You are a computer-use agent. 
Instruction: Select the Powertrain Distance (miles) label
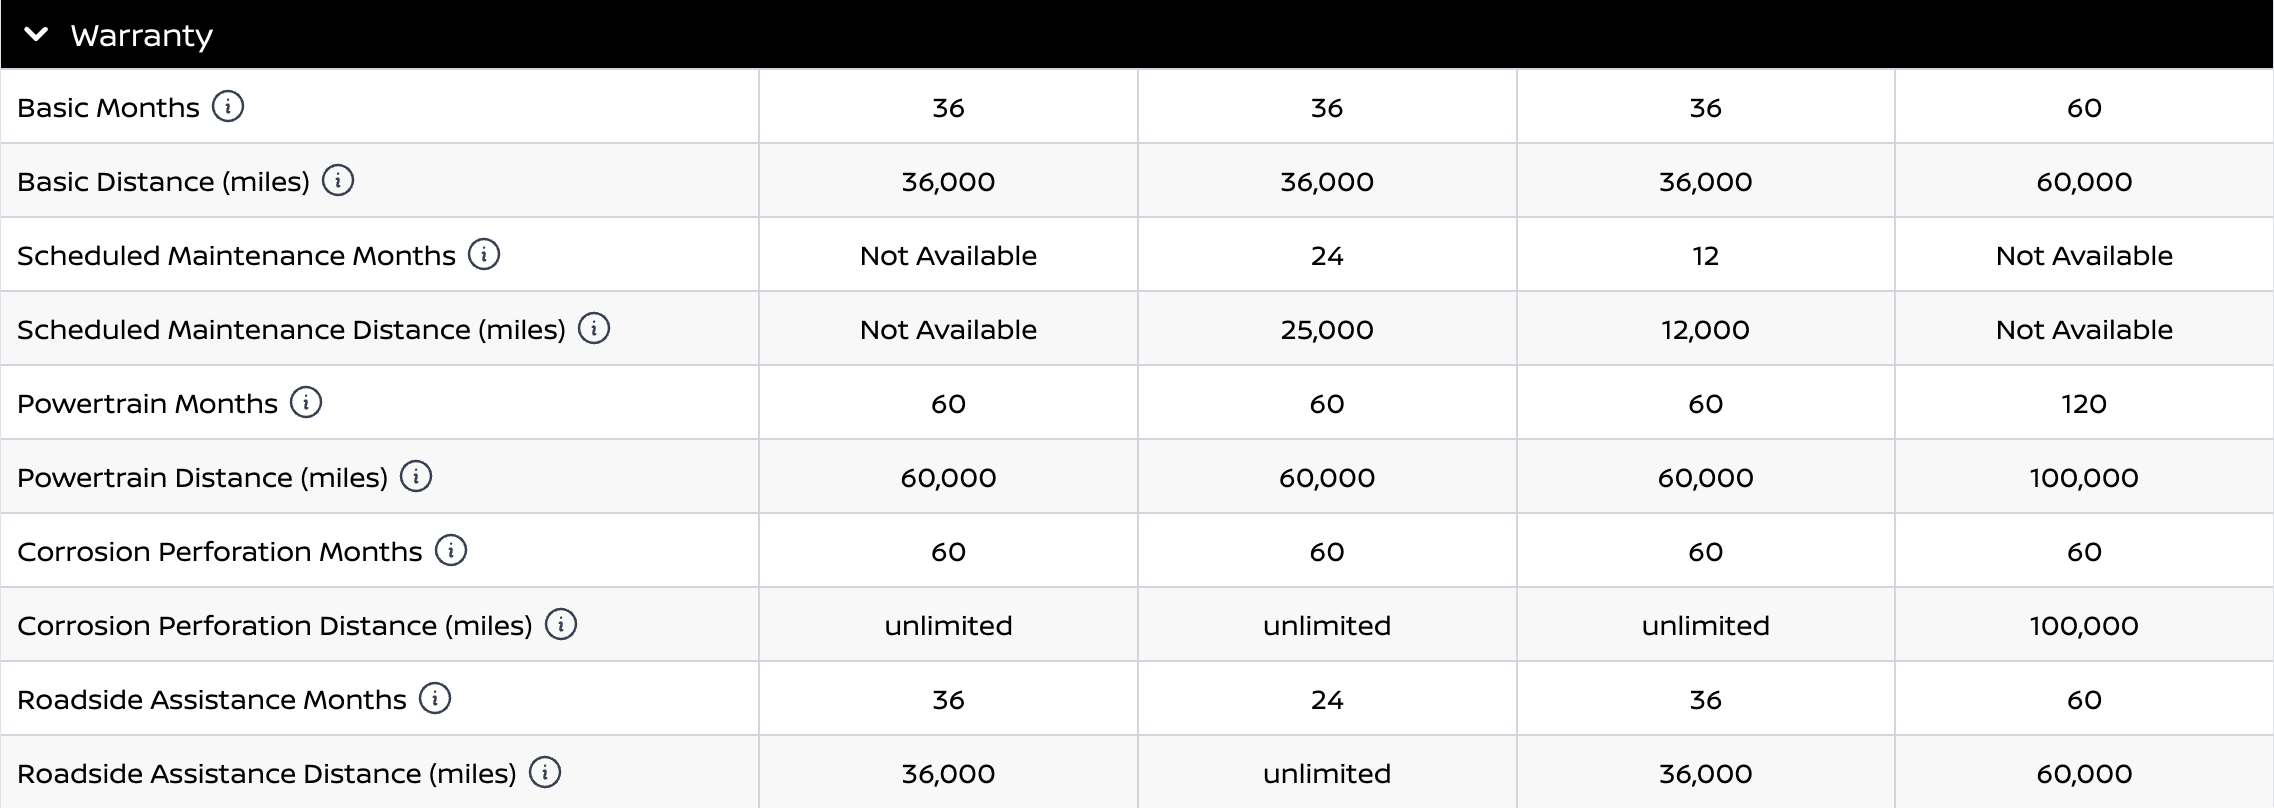point(202,478)
